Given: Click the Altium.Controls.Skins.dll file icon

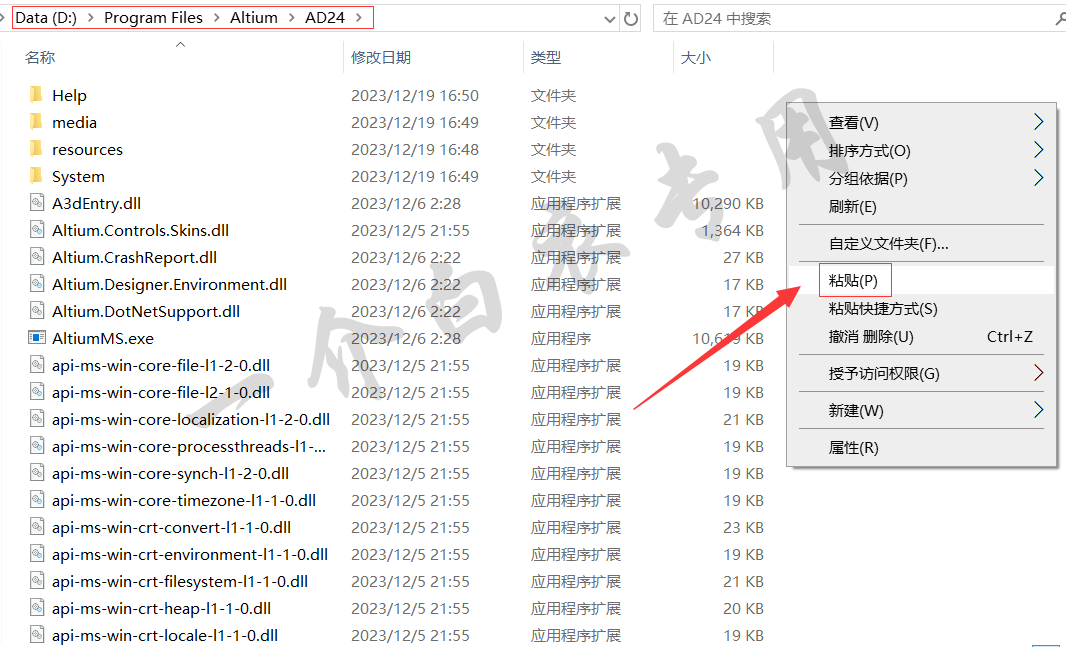Looking at the screenshot, I should coord(37,230).
